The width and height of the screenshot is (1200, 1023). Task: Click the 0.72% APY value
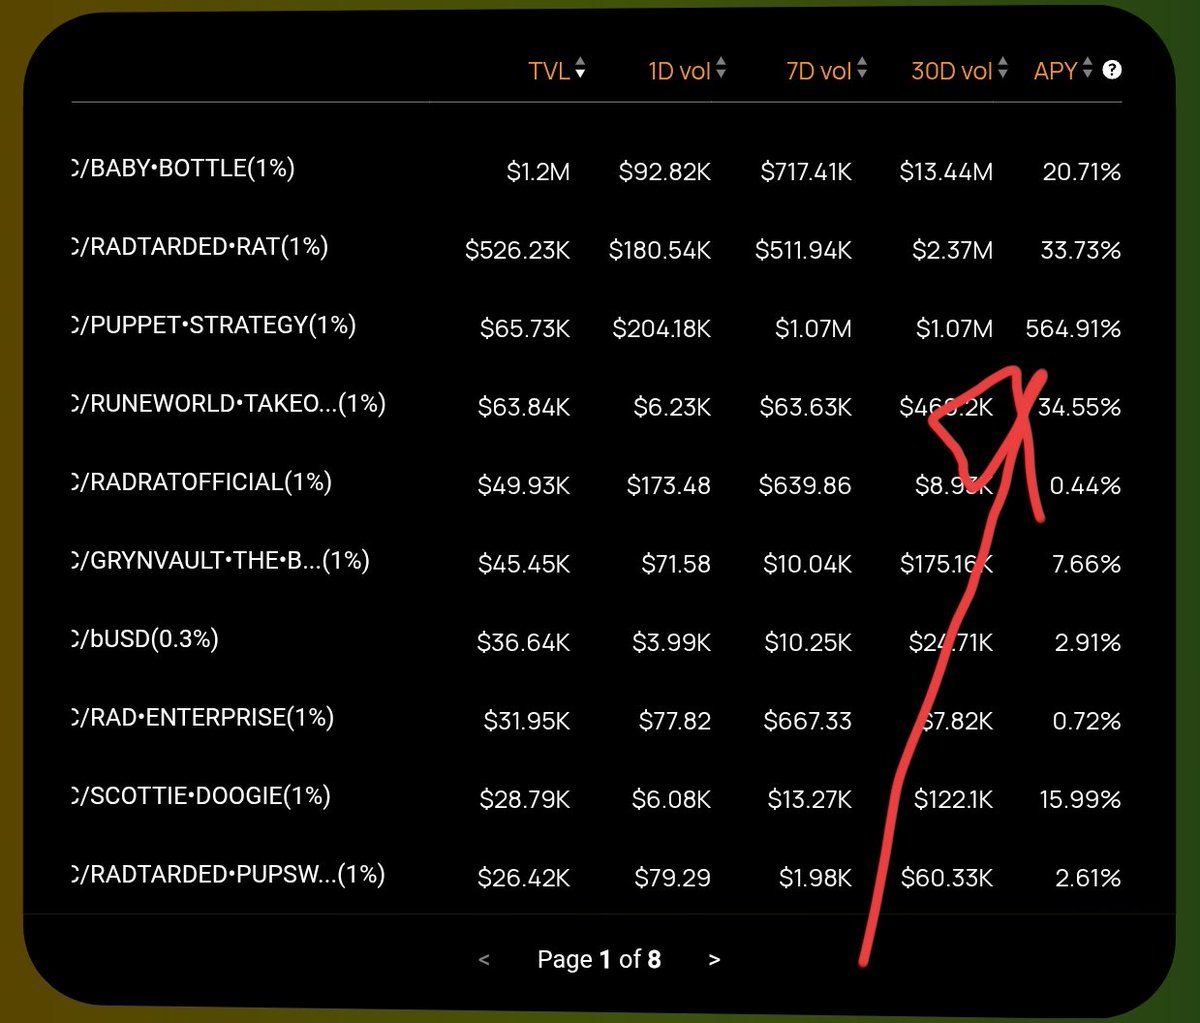pyautogui.click(x=1087, y=721)
